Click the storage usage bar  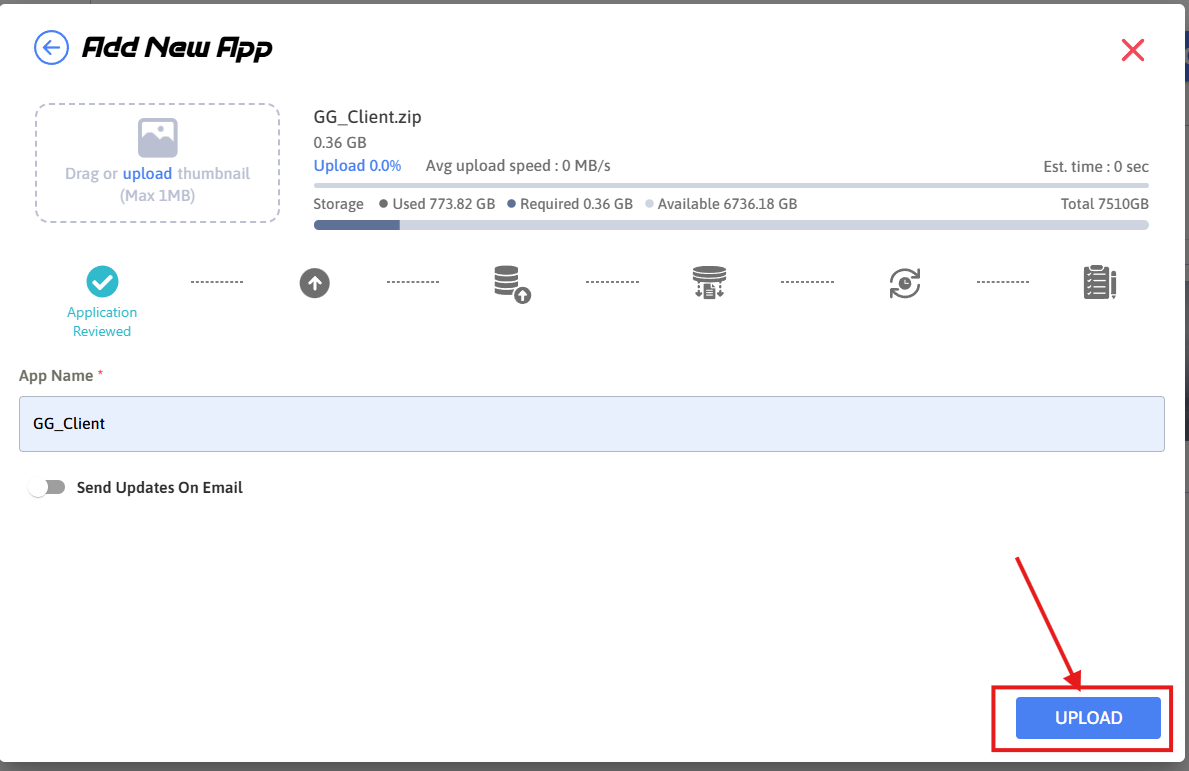[730, 225]
